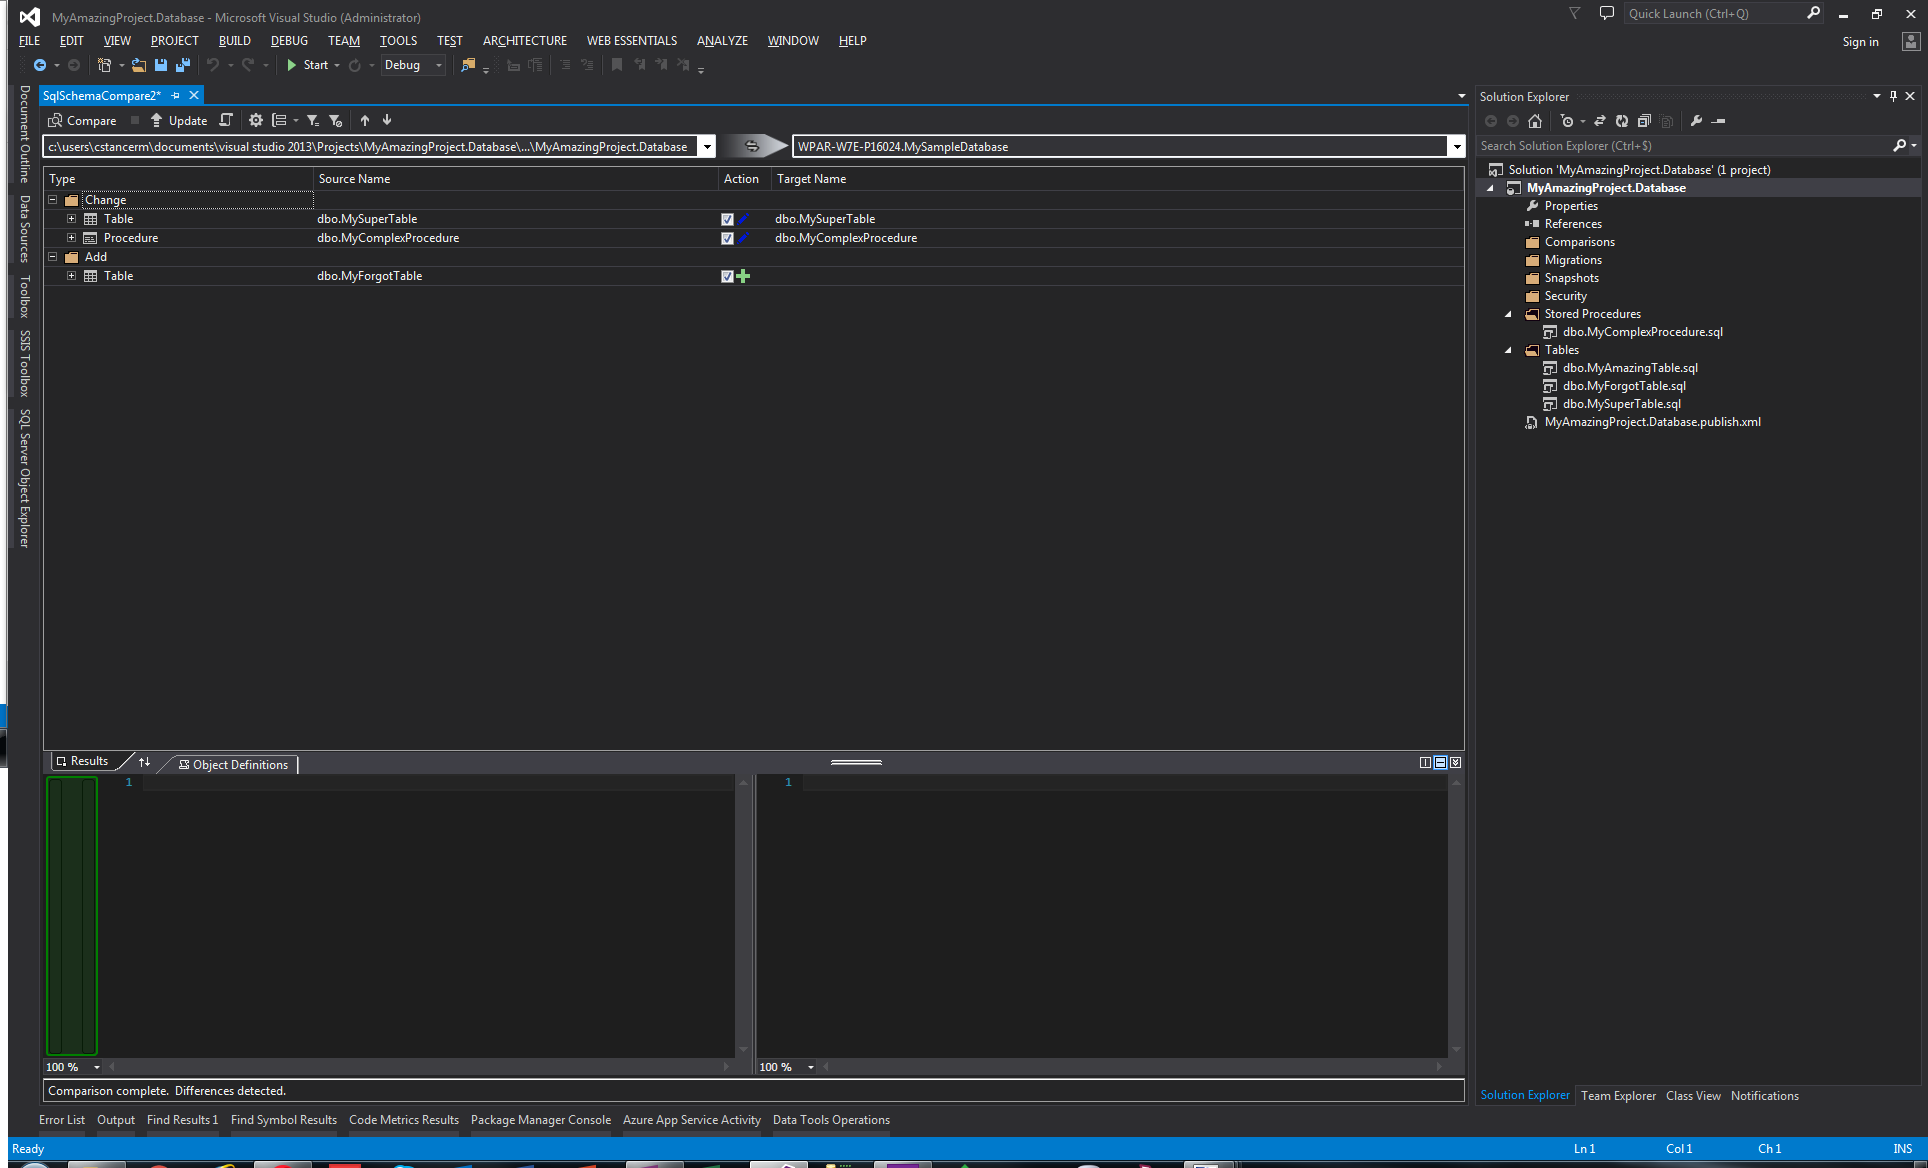This screenshot has height=1168, width=1928.
Task: Close the SqlSchemaCompare2 document tab
Action: pyautogui.click(x=194, y=95)
